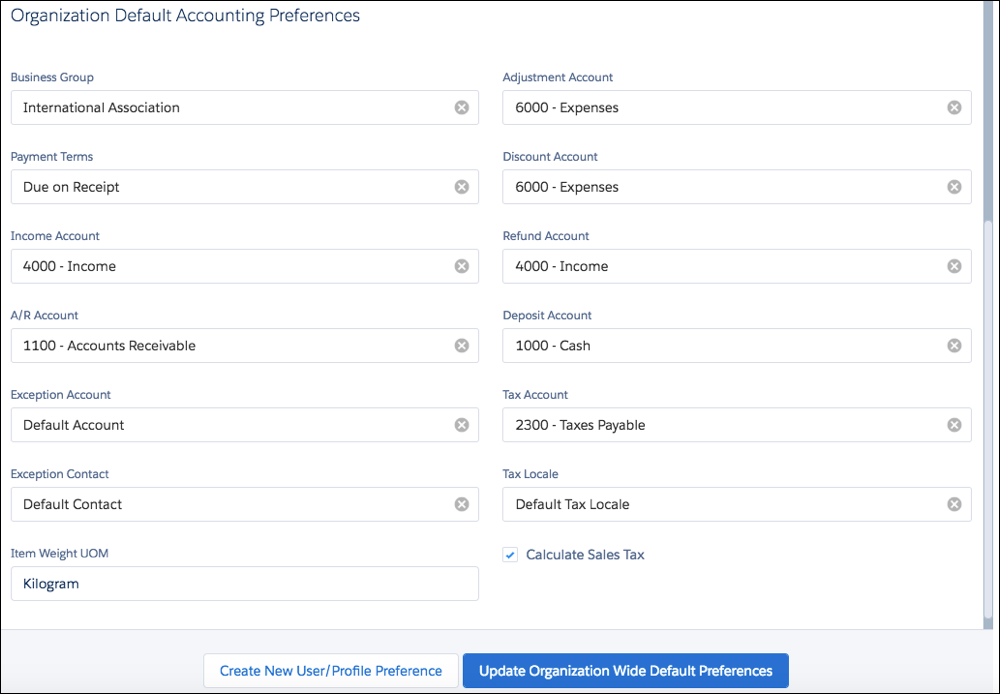
Task: Clear the Deposit Account field value
Action: click(954, 346)
